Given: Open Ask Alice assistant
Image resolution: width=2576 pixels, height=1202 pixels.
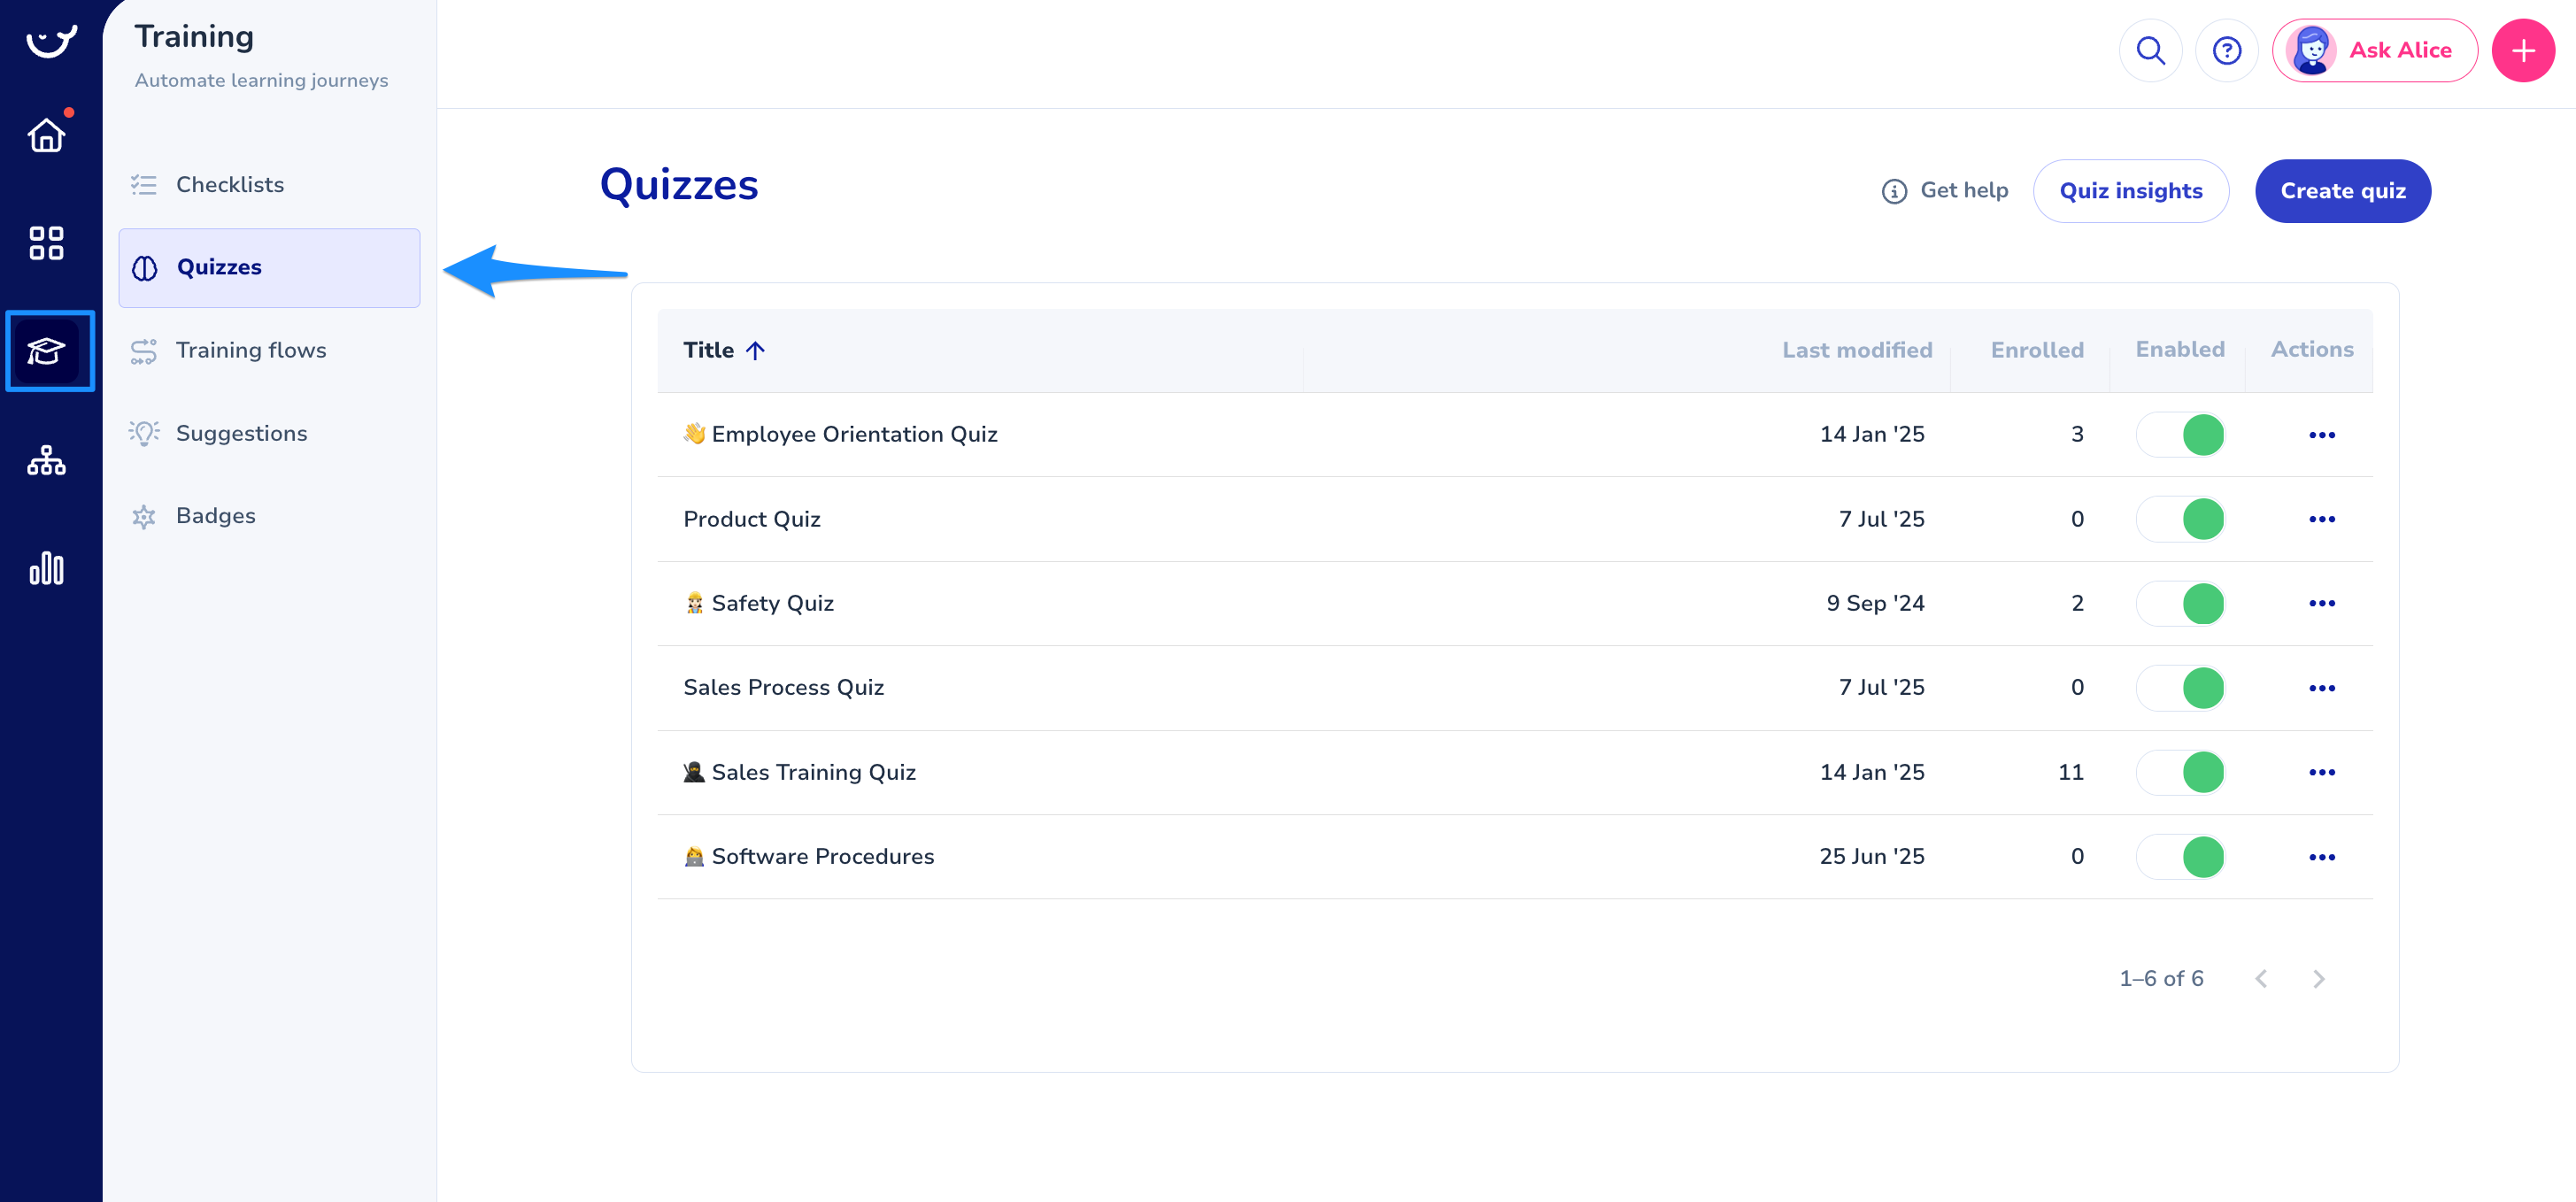Looking at the screenshot, I should pyautogui.click(x=2374, y=50).
